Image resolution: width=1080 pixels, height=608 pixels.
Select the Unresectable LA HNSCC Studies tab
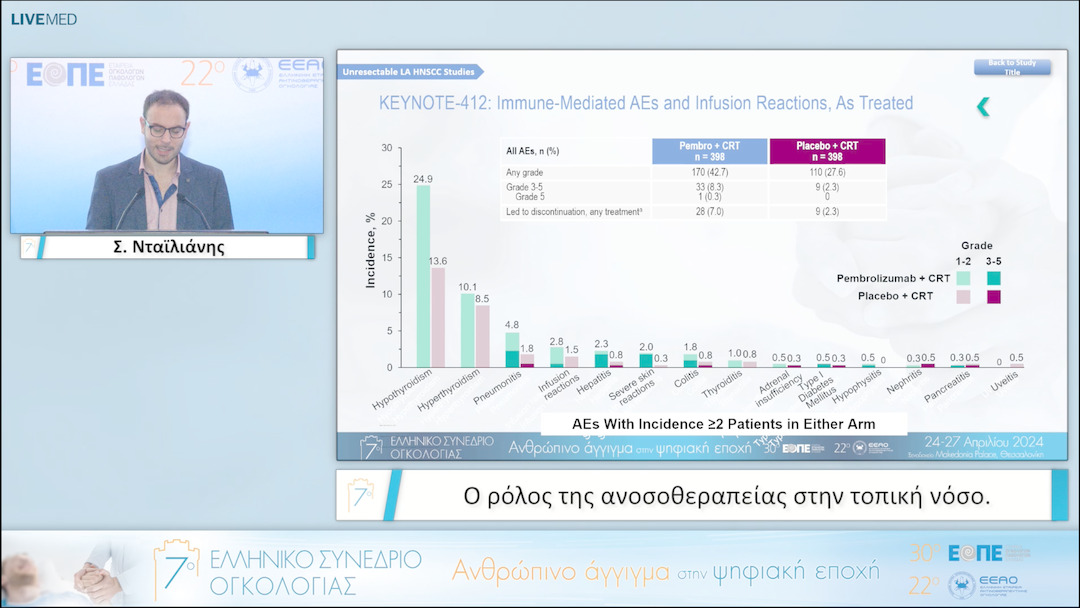(410, 72)
